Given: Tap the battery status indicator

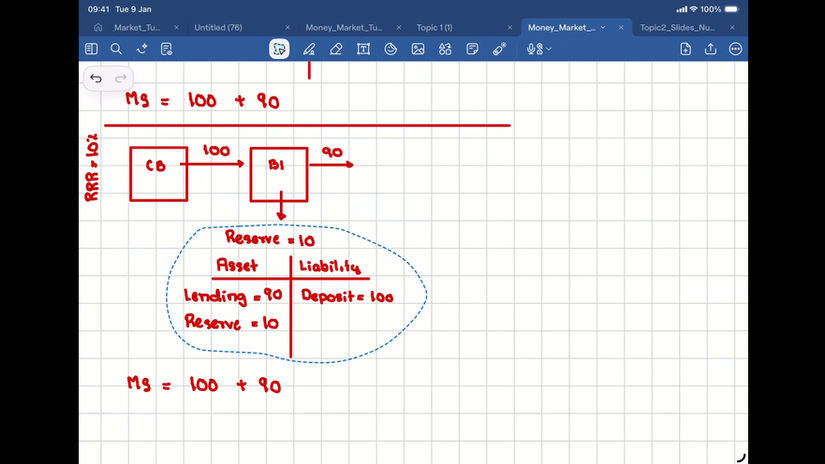Looking at the screenshot, I should (x=732, y=9).
